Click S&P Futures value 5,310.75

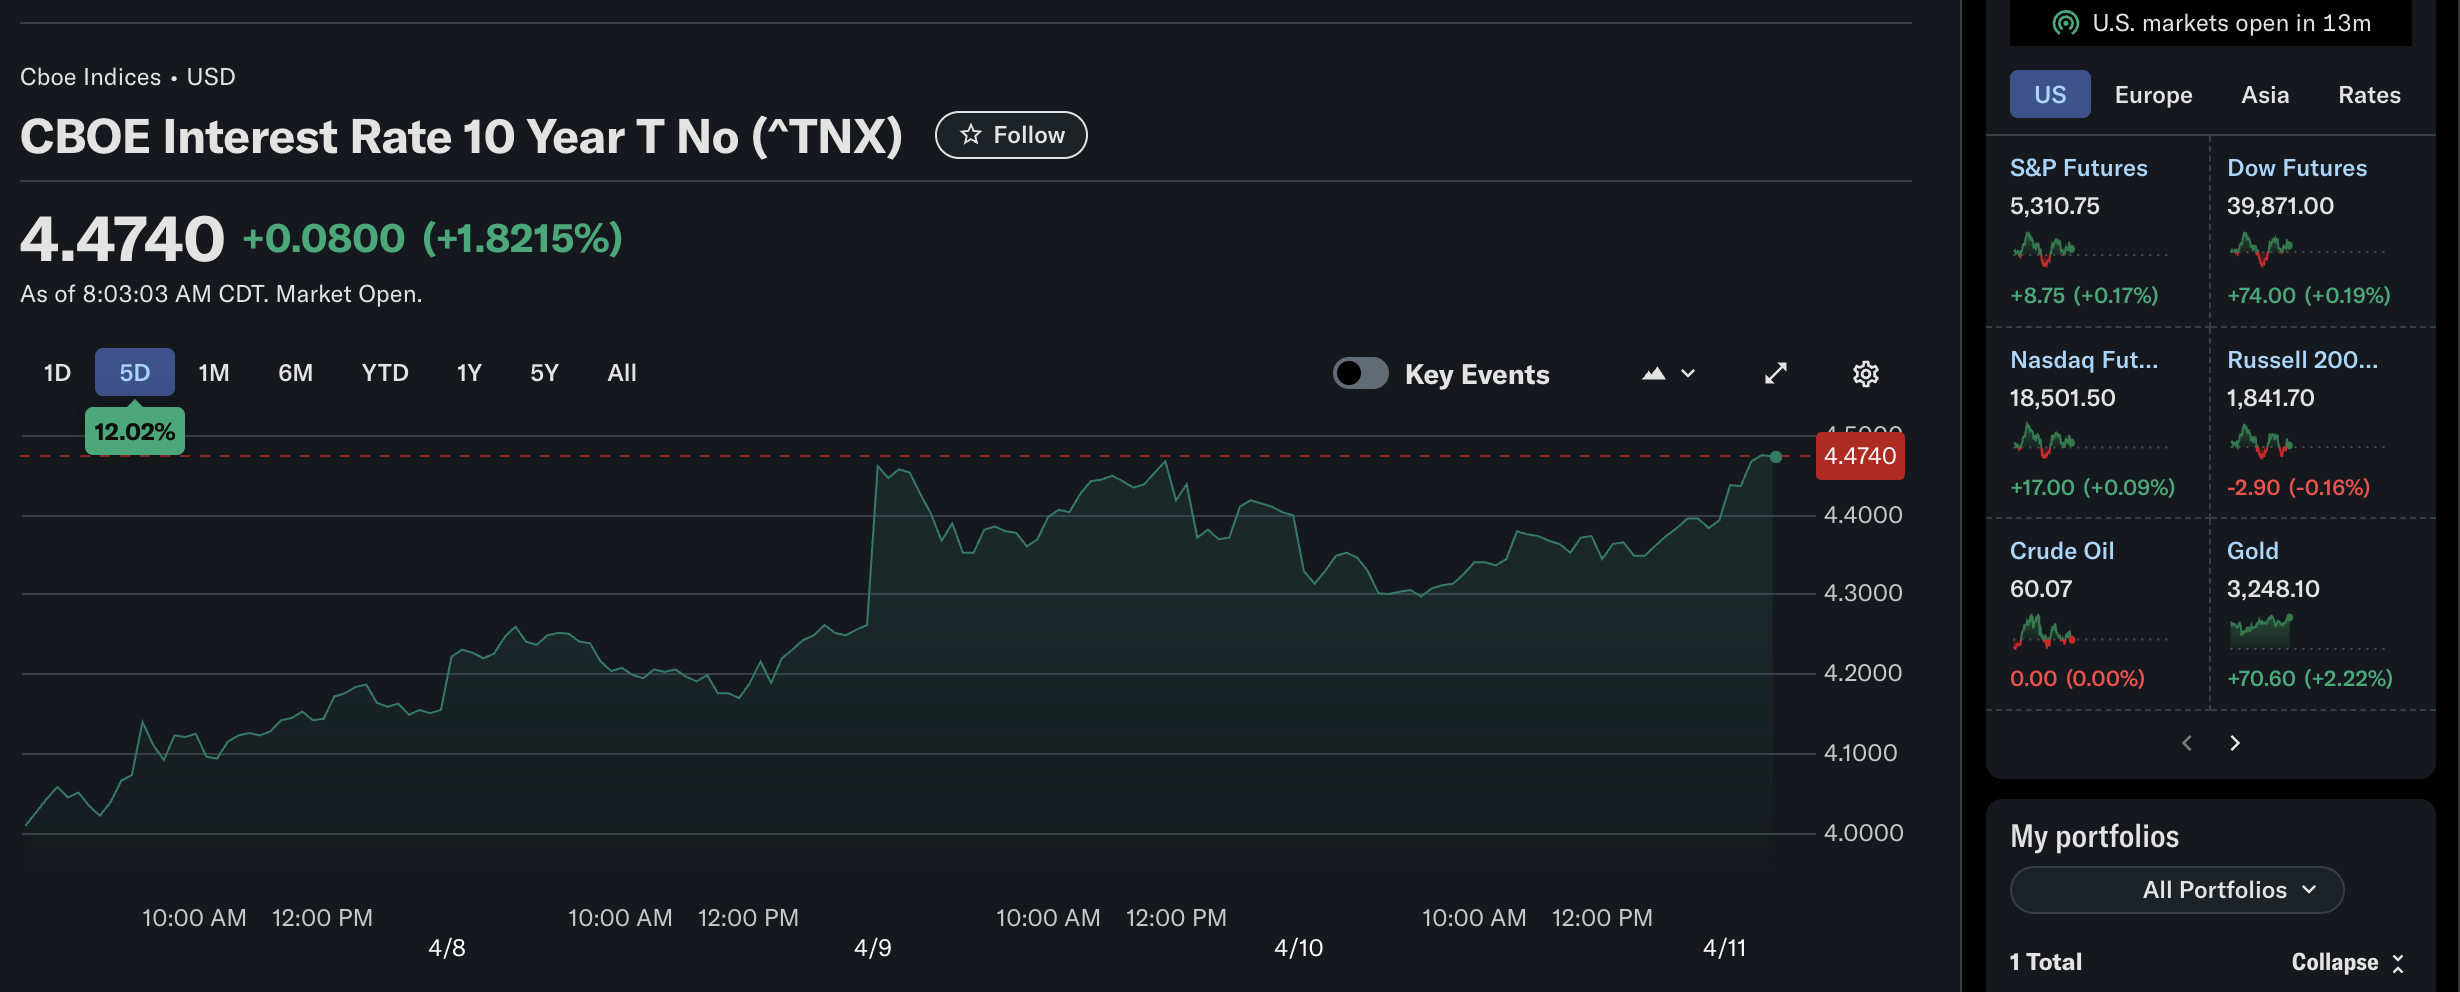click(x=2055, y=206)
